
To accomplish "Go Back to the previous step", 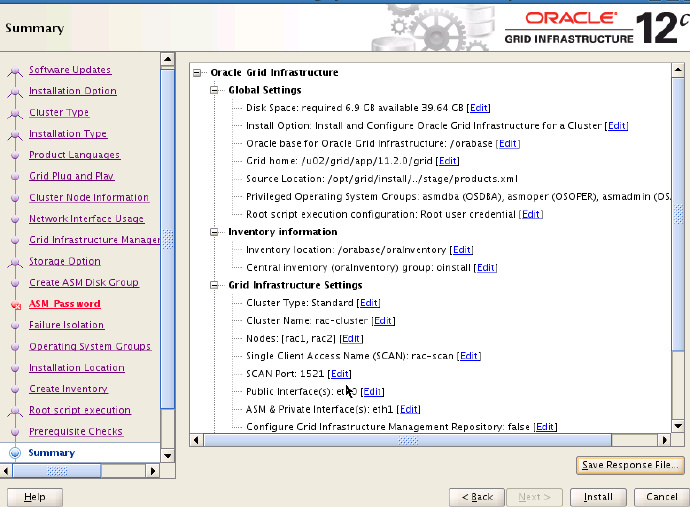I will (x=477, y=497).
